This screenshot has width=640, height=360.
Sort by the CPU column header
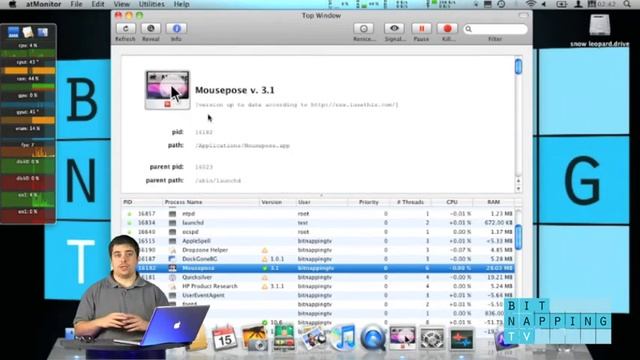tap(452, 202)
